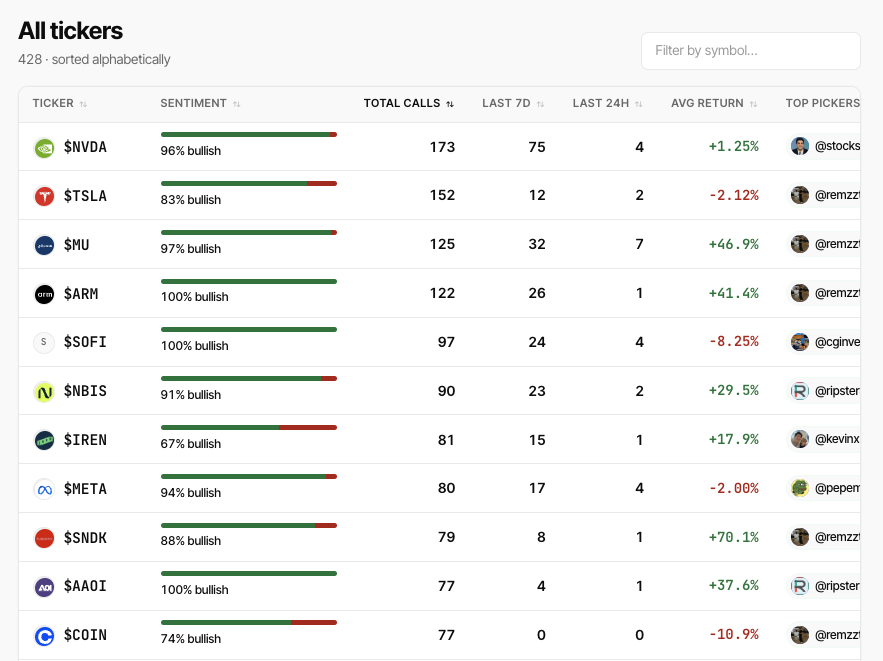
Task: Click the placeholder S icon for $SOFI
Action: click(44, 342)
